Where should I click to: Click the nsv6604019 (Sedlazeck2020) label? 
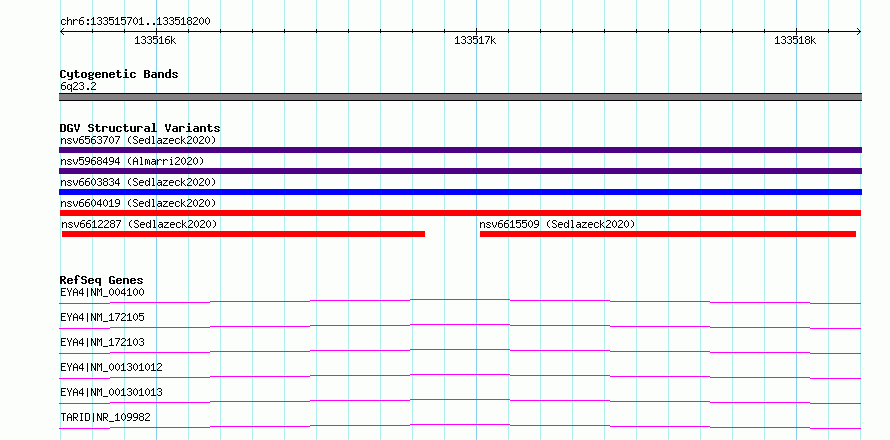click(x=138, y=203)
